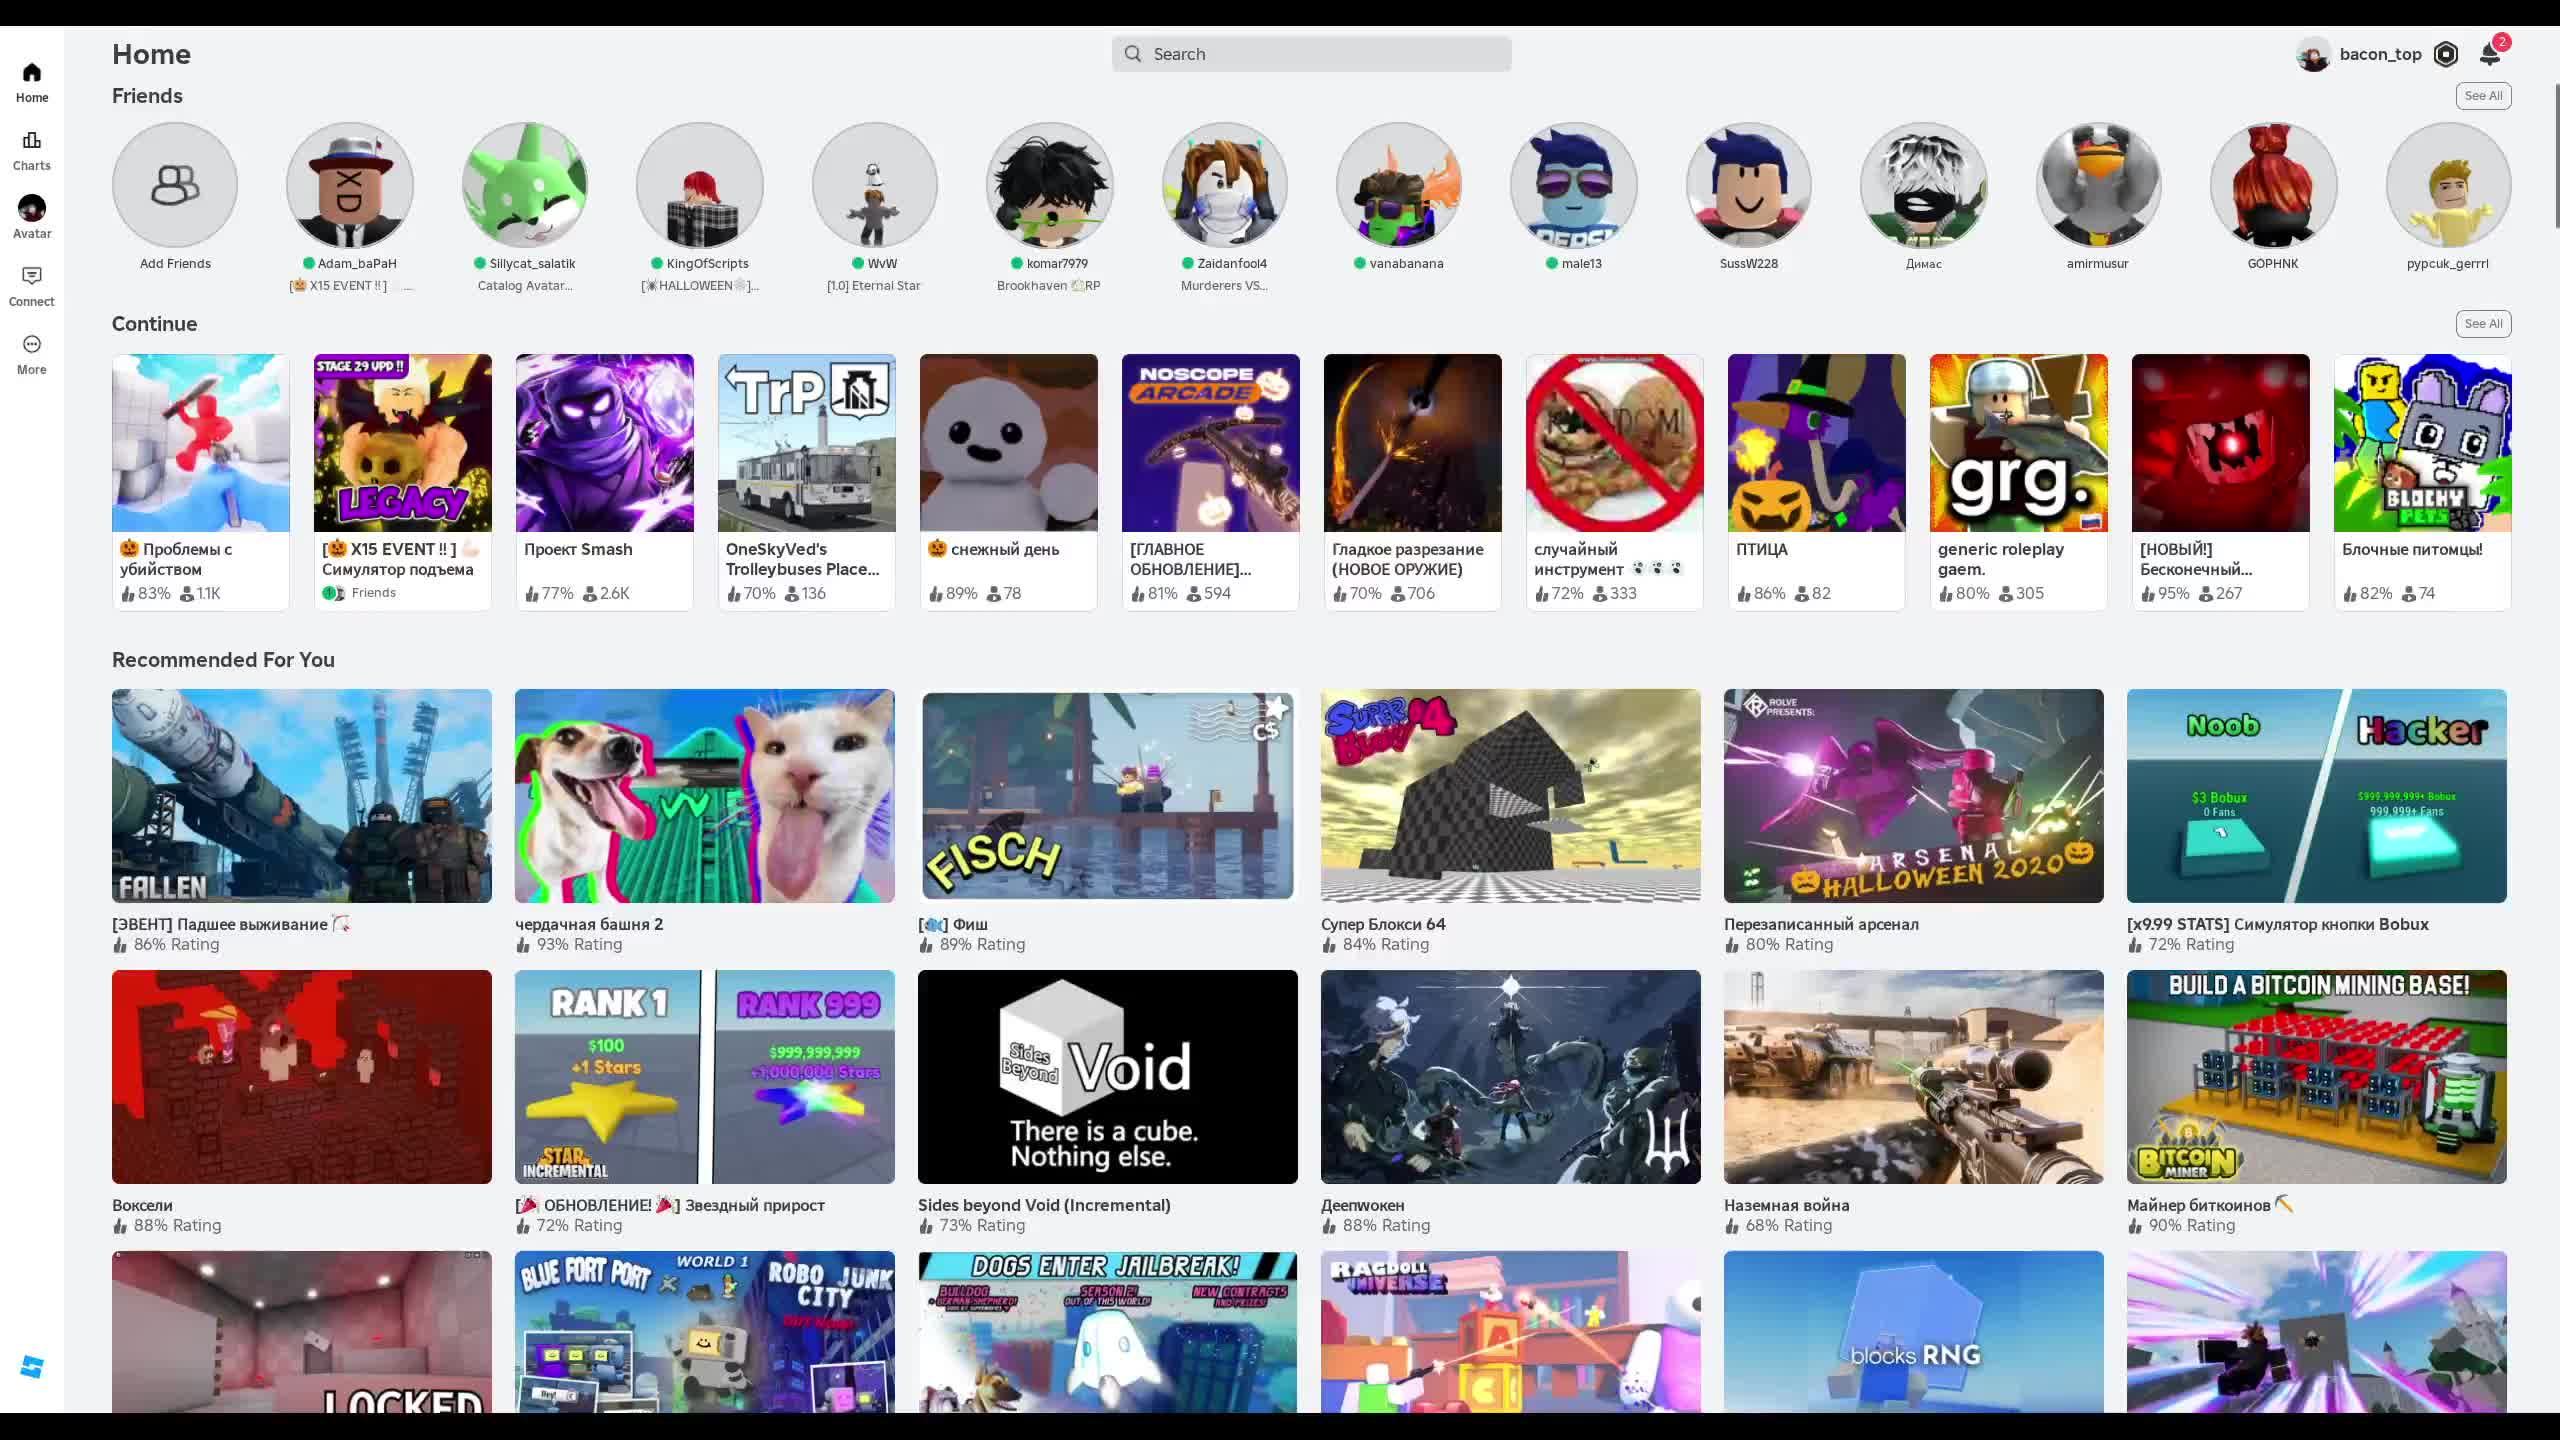Focus the Search input field
This screenshot has width=2560, height=1440.
(x=1311, y=54)
